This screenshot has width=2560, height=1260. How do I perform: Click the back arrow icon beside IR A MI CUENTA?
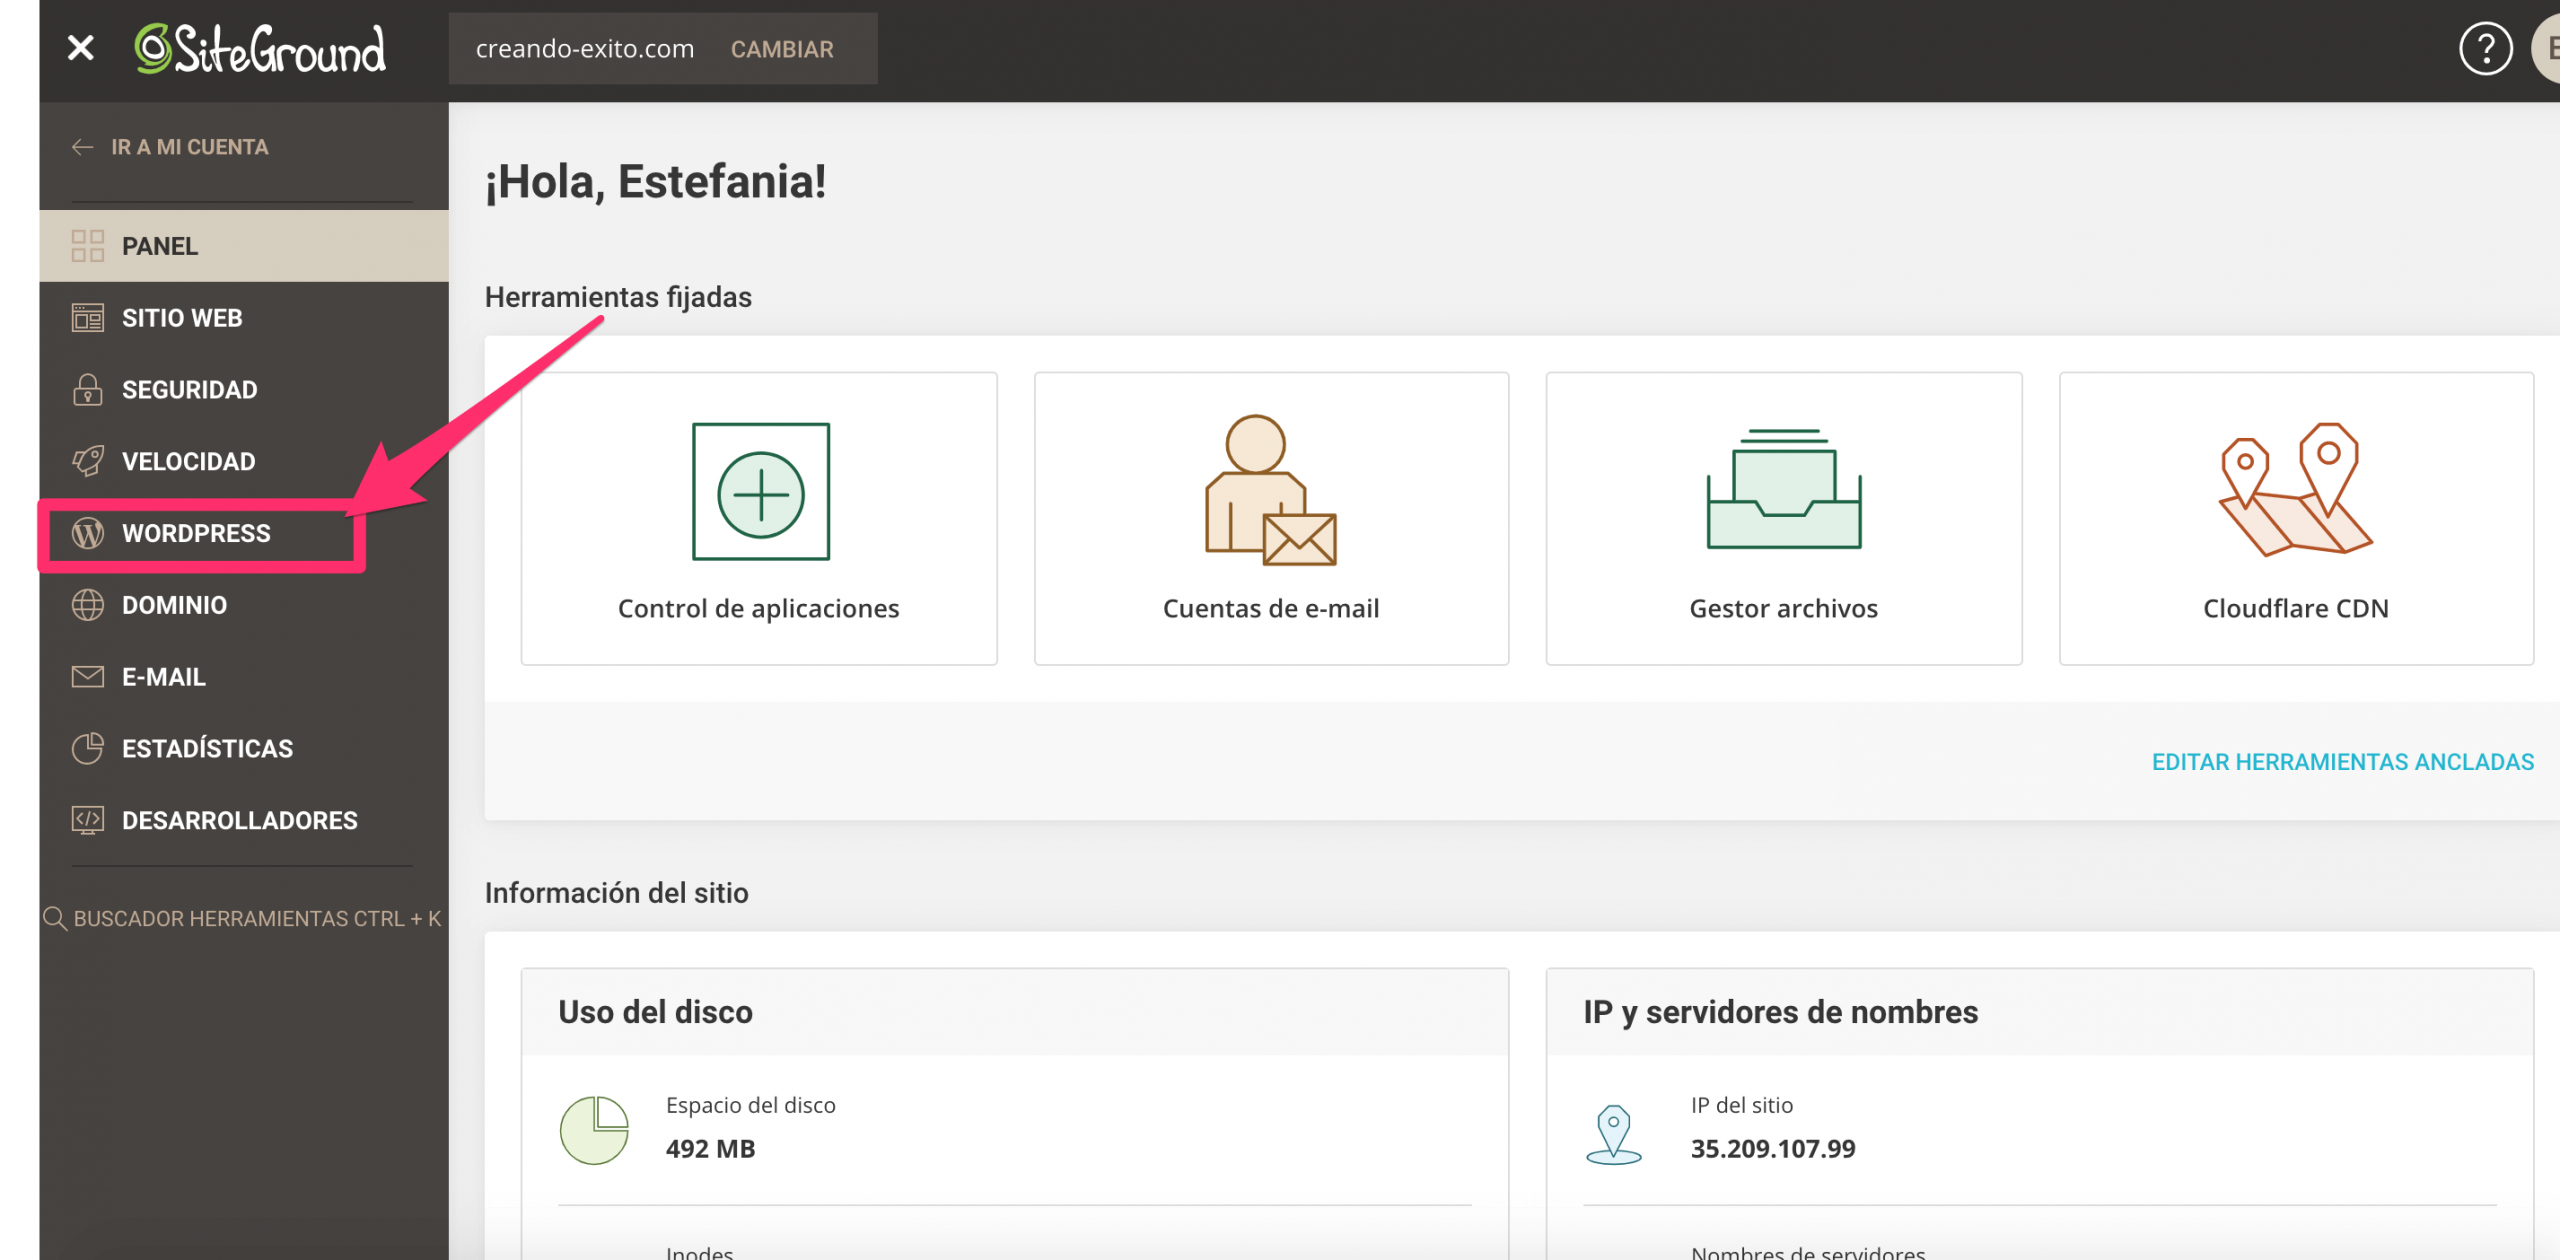(83, 147)
